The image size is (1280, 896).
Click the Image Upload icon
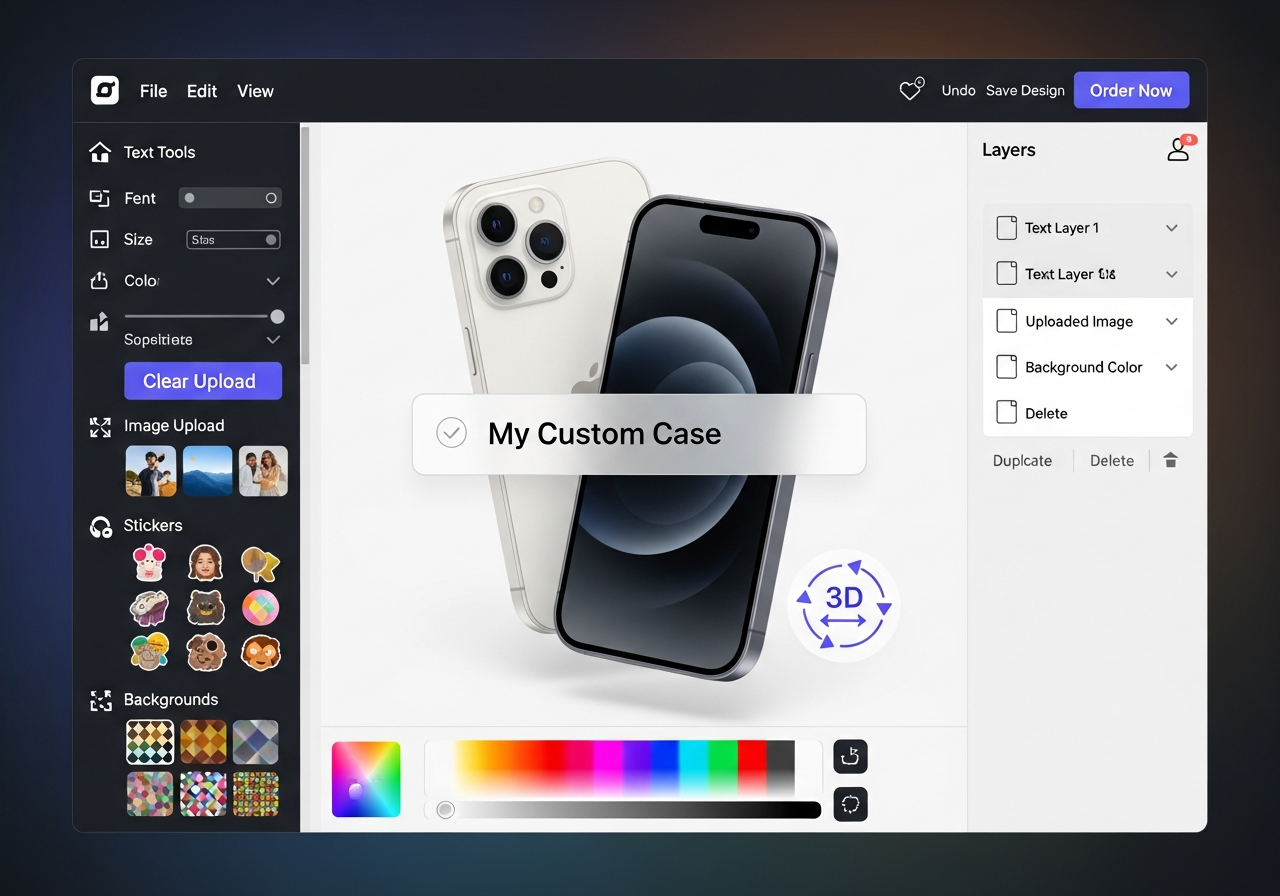(x=100, y=426)
